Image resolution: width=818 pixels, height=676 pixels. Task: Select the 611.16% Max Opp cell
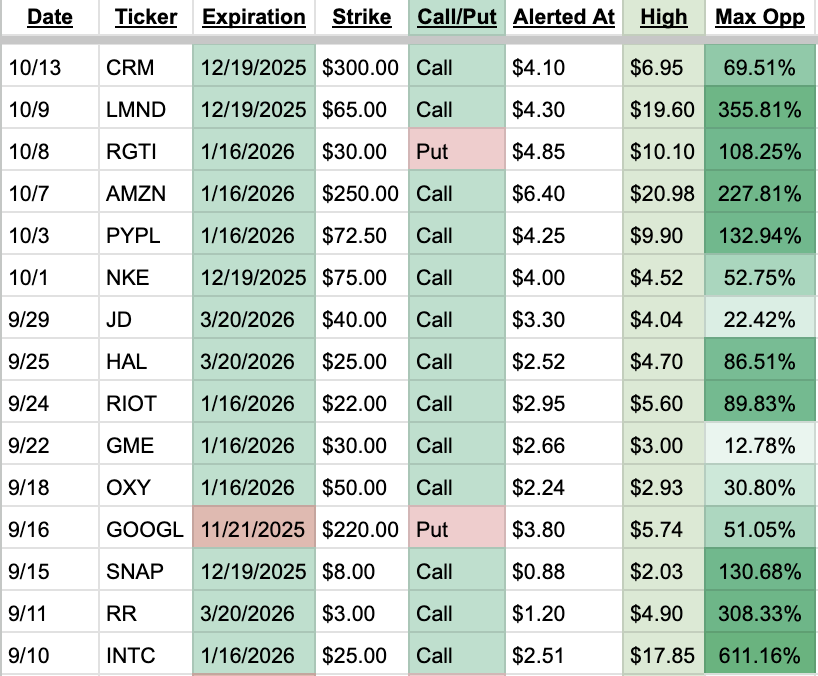click(760, 656)
